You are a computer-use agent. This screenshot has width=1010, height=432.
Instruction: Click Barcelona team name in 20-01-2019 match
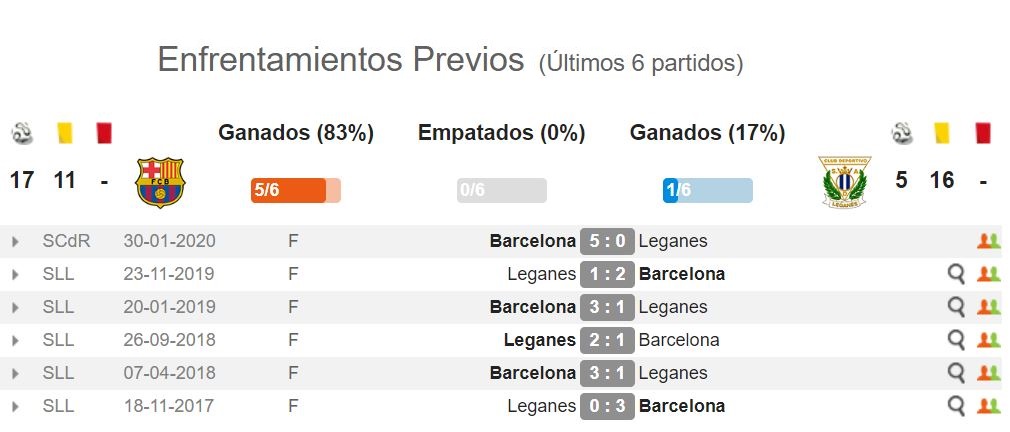pos(533,307)
